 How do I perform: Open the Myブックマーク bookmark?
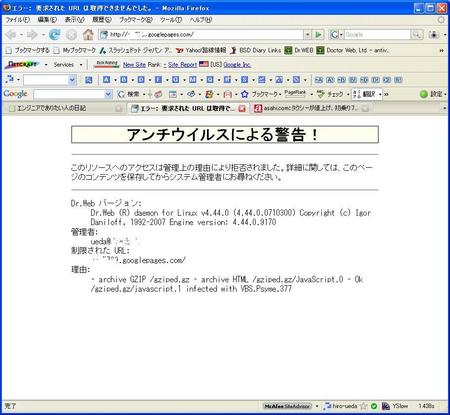pyautogui.click(x=75, y=50)
